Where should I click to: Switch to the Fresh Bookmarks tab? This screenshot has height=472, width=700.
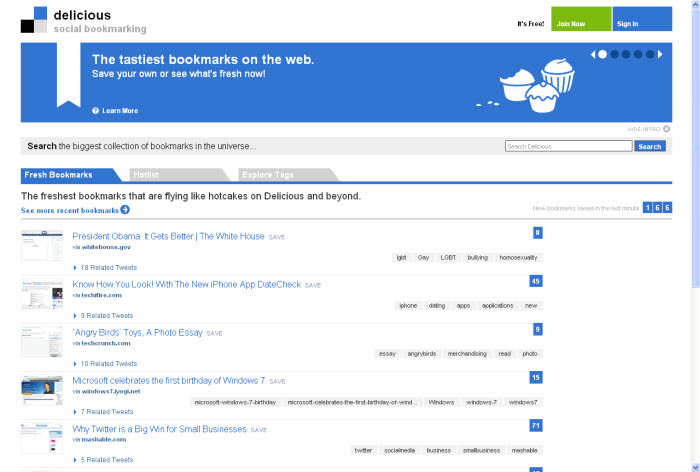click(67, 175)
